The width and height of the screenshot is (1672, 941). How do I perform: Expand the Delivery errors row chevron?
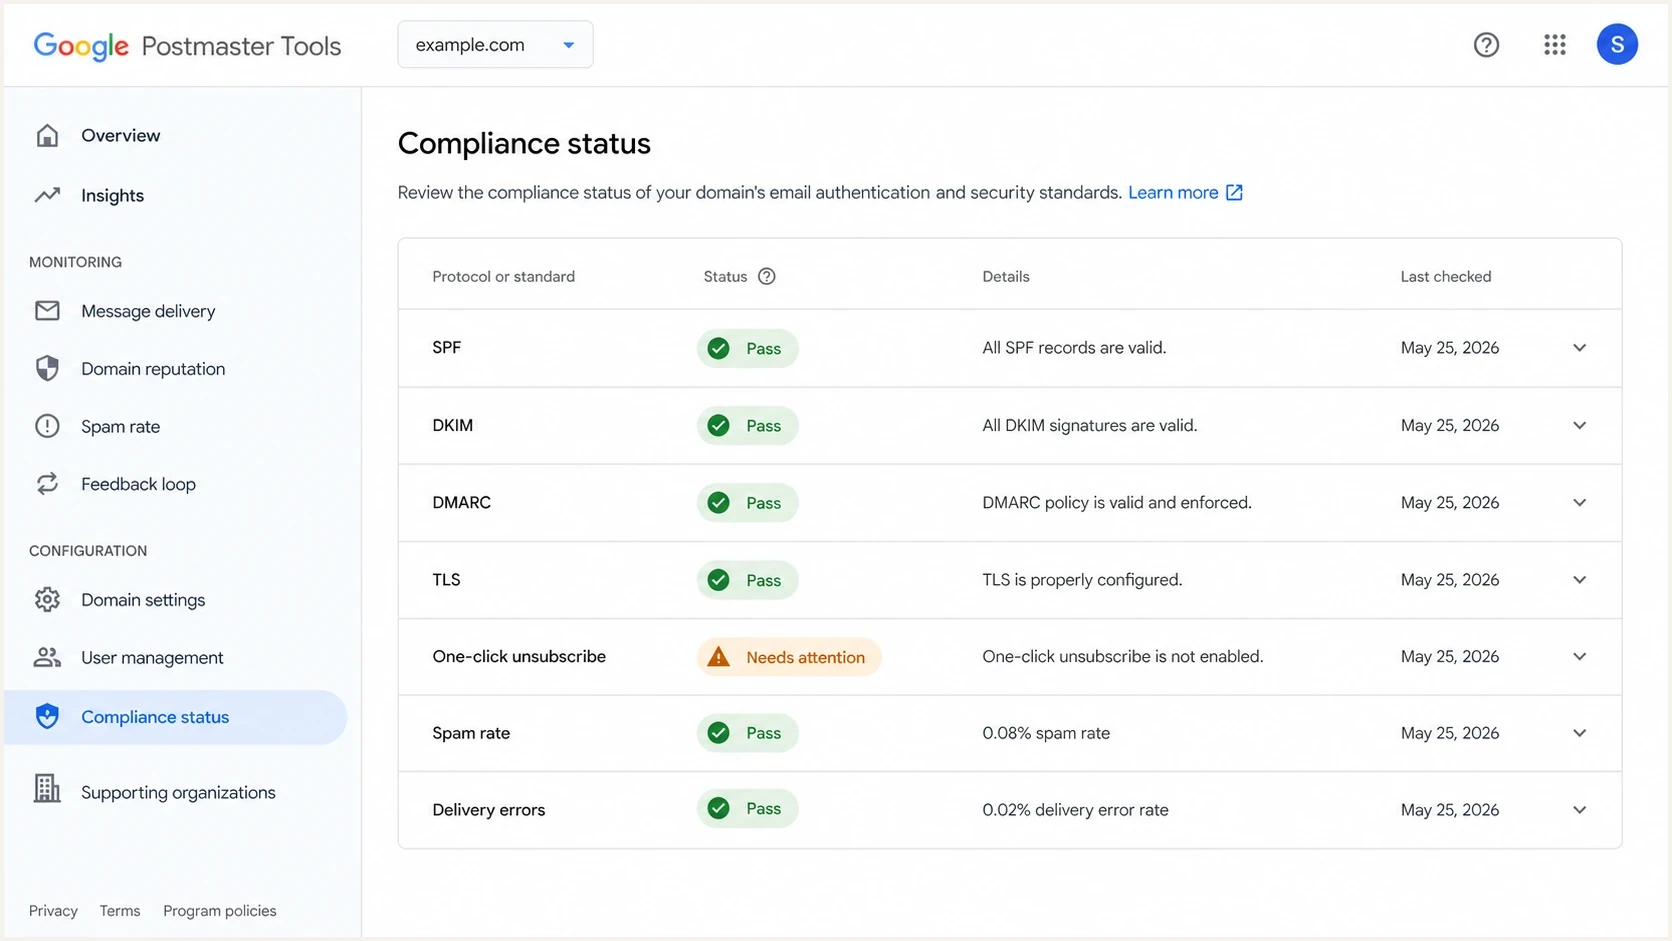click(1579, 810)
